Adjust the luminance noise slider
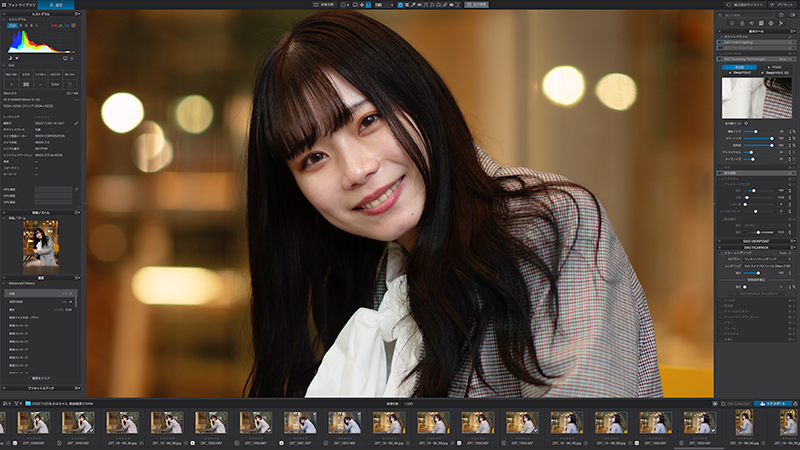The image size is (800, 450). [x=758, y=132]
